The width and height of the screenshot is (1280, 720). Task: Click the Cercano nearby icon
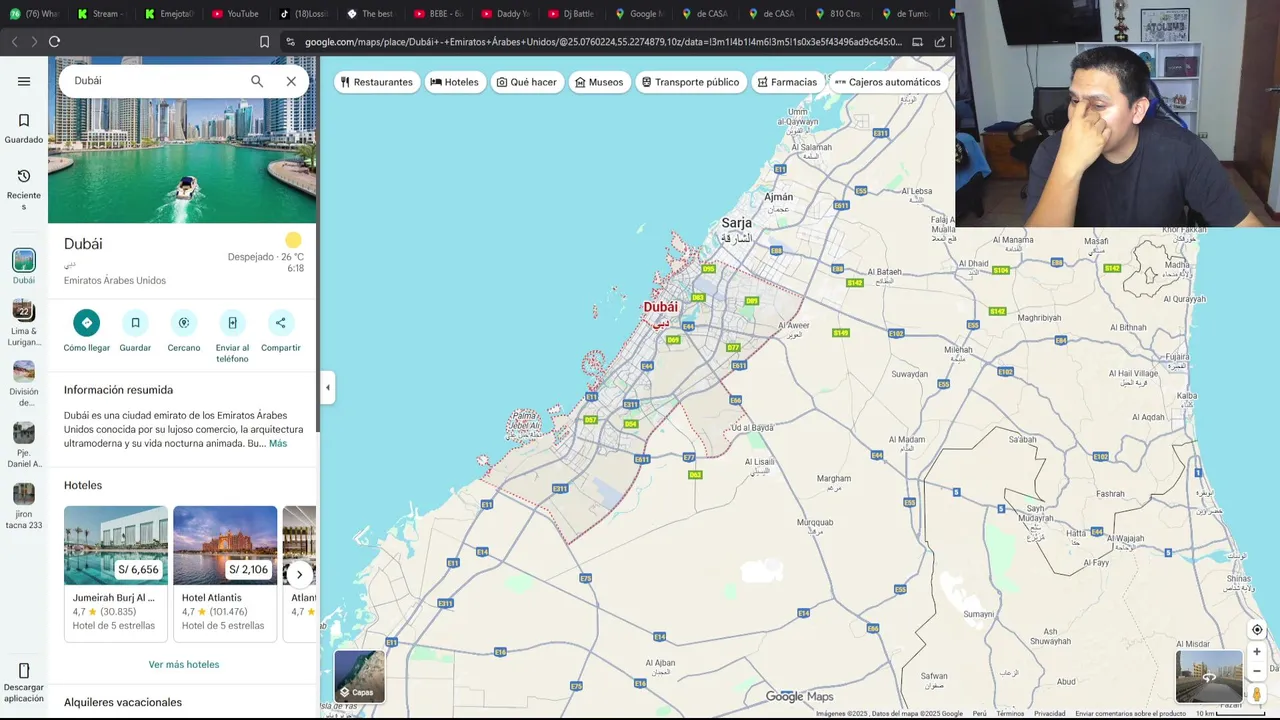point(184,323)
